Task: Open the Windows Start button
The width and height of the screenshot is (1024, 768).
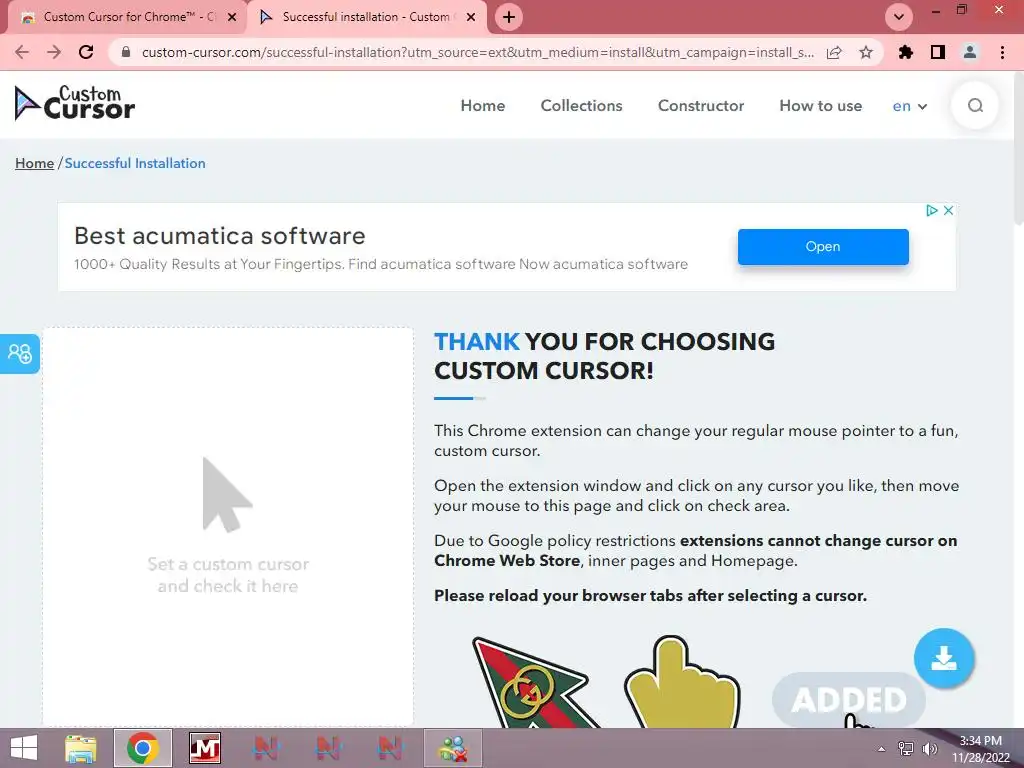Action: (24, 748)
